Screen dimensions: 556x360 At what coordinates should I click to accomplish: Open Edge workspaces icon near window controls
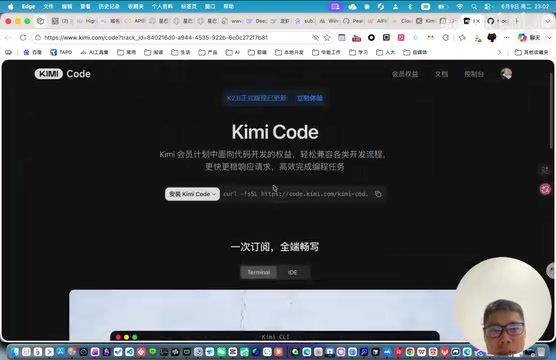(40, 21)
